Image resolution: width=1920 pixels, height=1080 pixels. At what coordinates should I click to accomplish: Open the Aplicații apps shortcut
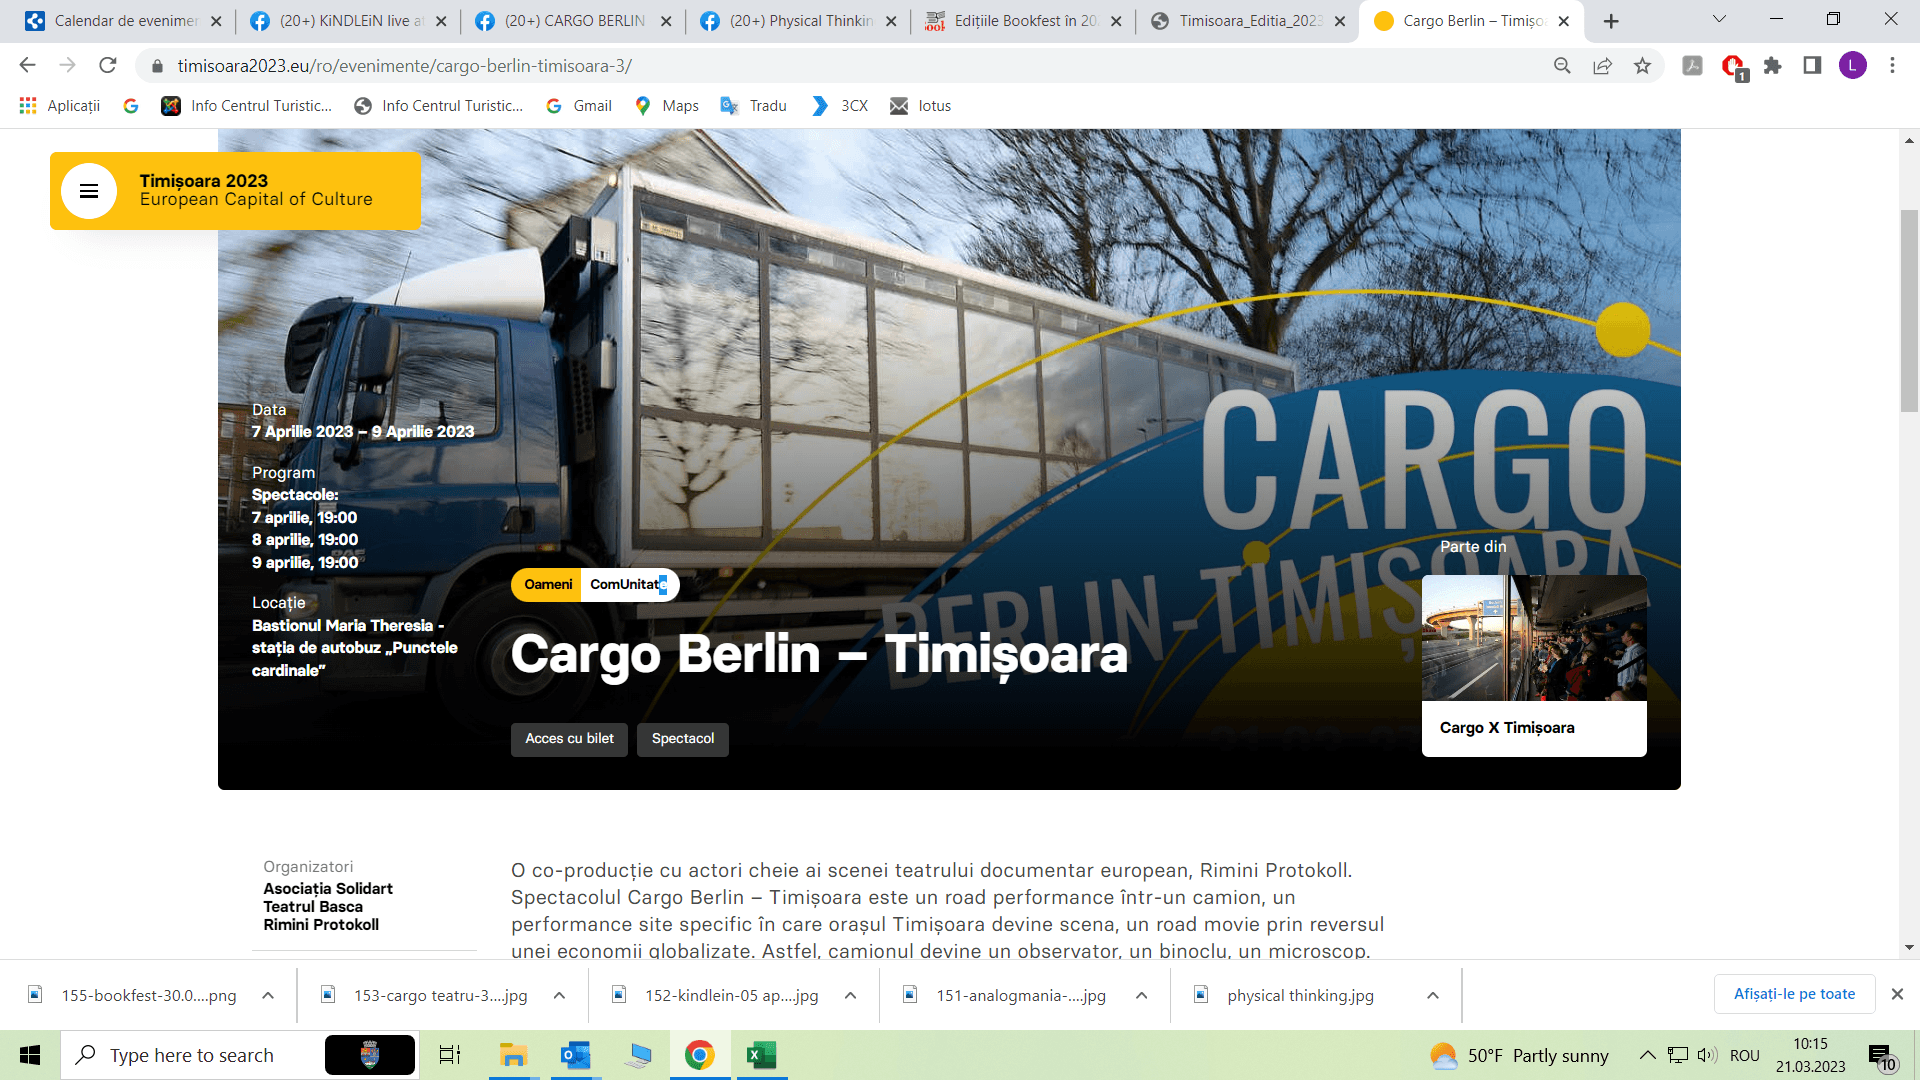60,106
